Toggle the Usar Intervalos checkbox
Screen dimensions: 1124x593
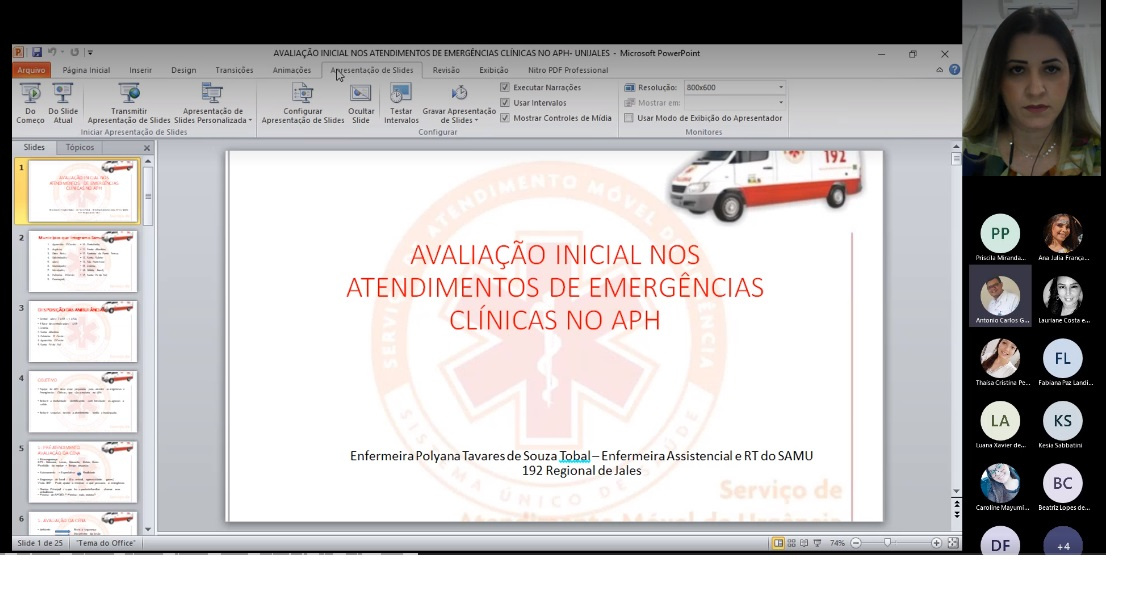505,103
